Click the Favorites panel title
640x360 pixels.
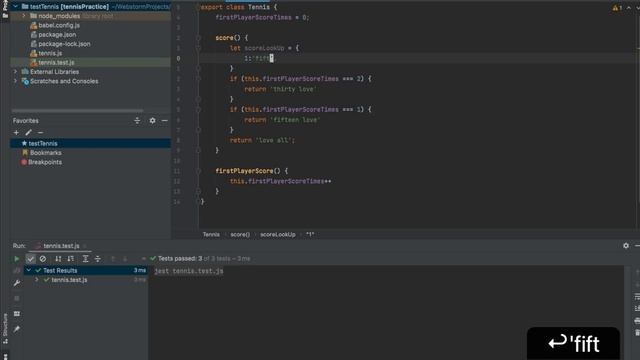[x=26, y=121]
